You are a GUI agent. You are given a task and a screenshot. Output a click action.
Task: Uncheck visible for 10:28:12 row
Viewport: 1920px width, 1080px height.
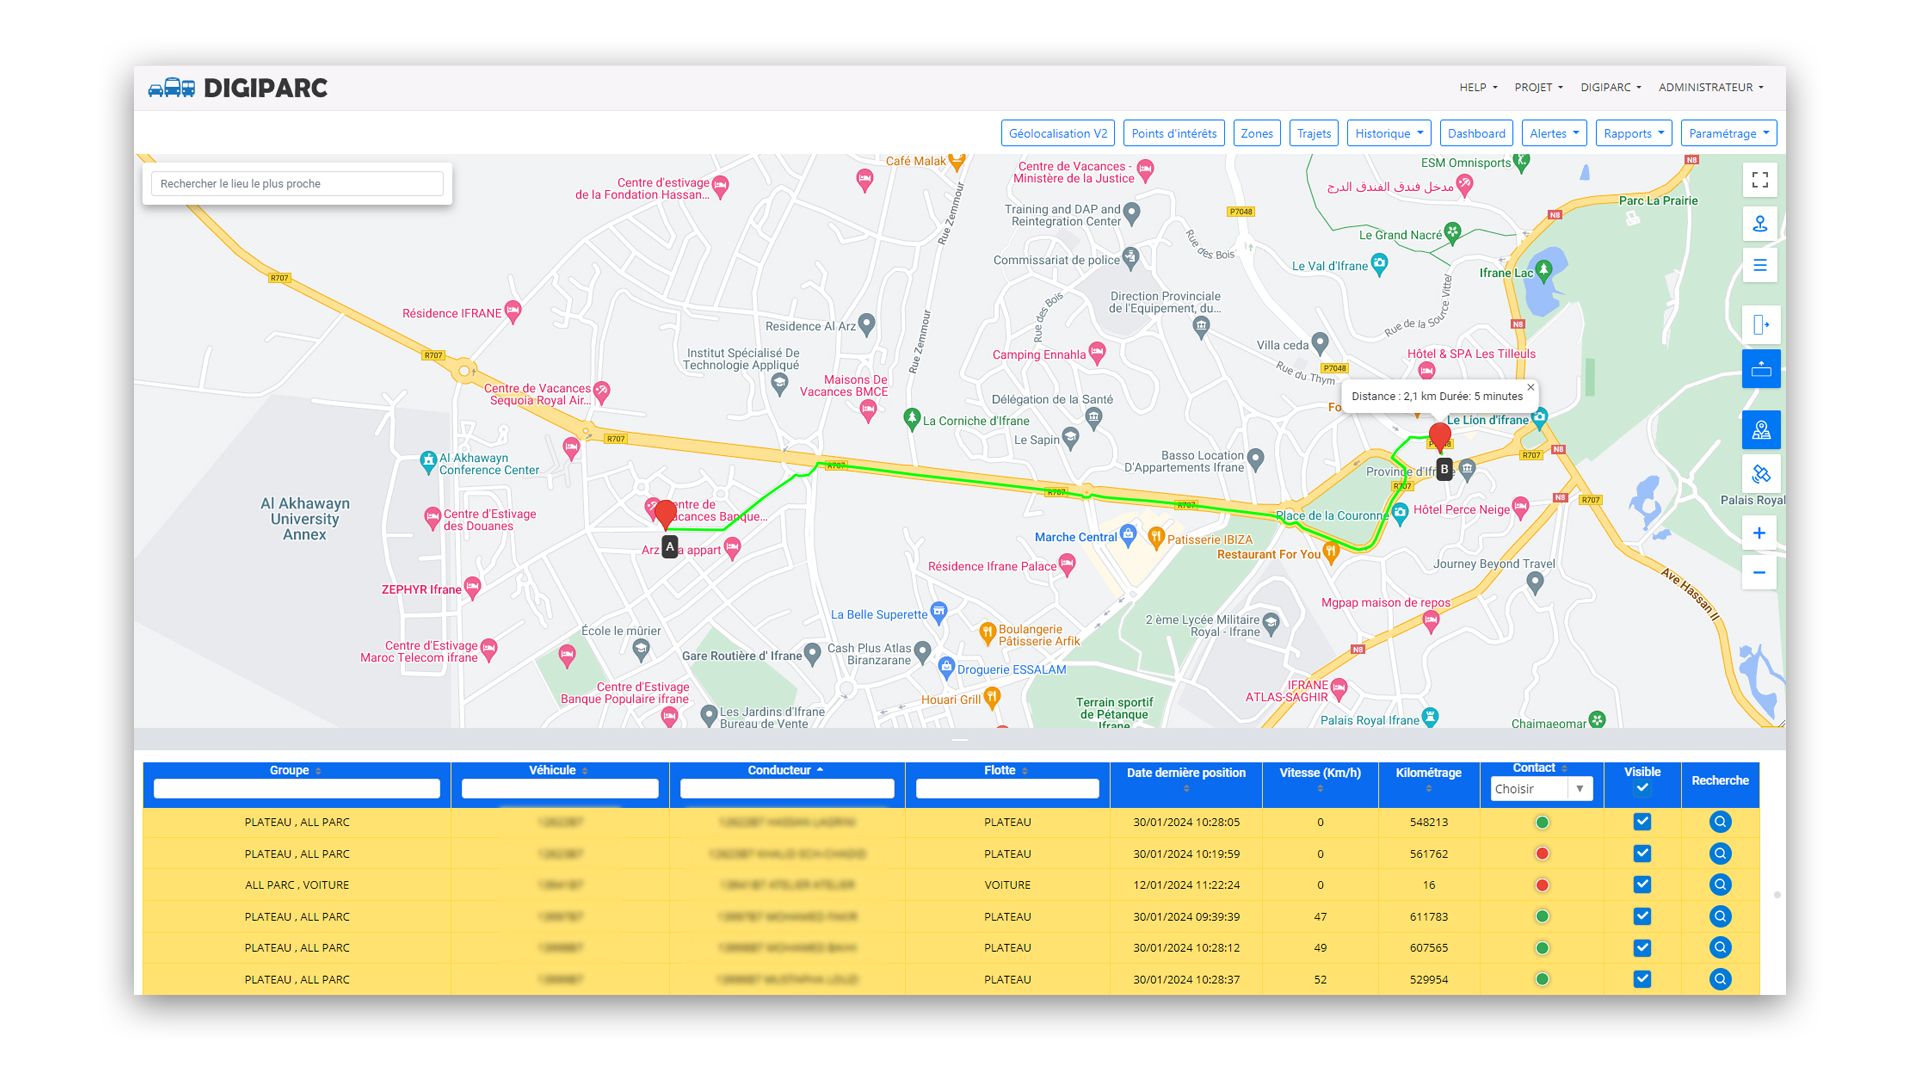(1642, 948)
